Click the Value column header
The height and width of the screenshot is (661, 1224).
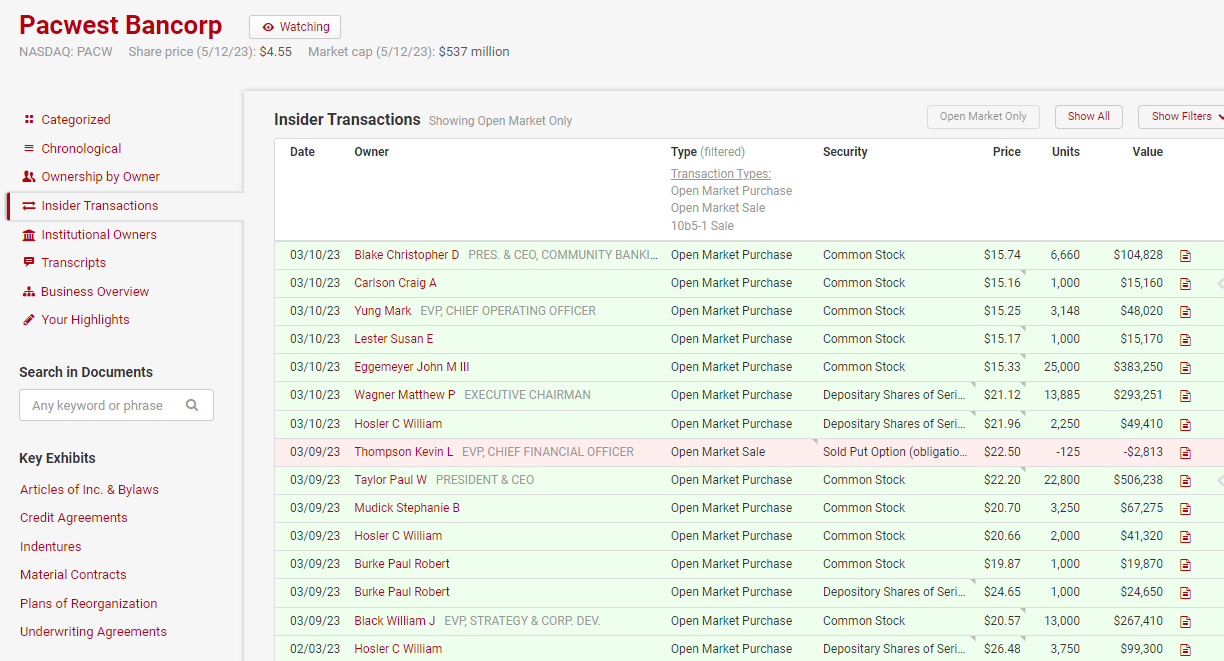(1148, 152)
